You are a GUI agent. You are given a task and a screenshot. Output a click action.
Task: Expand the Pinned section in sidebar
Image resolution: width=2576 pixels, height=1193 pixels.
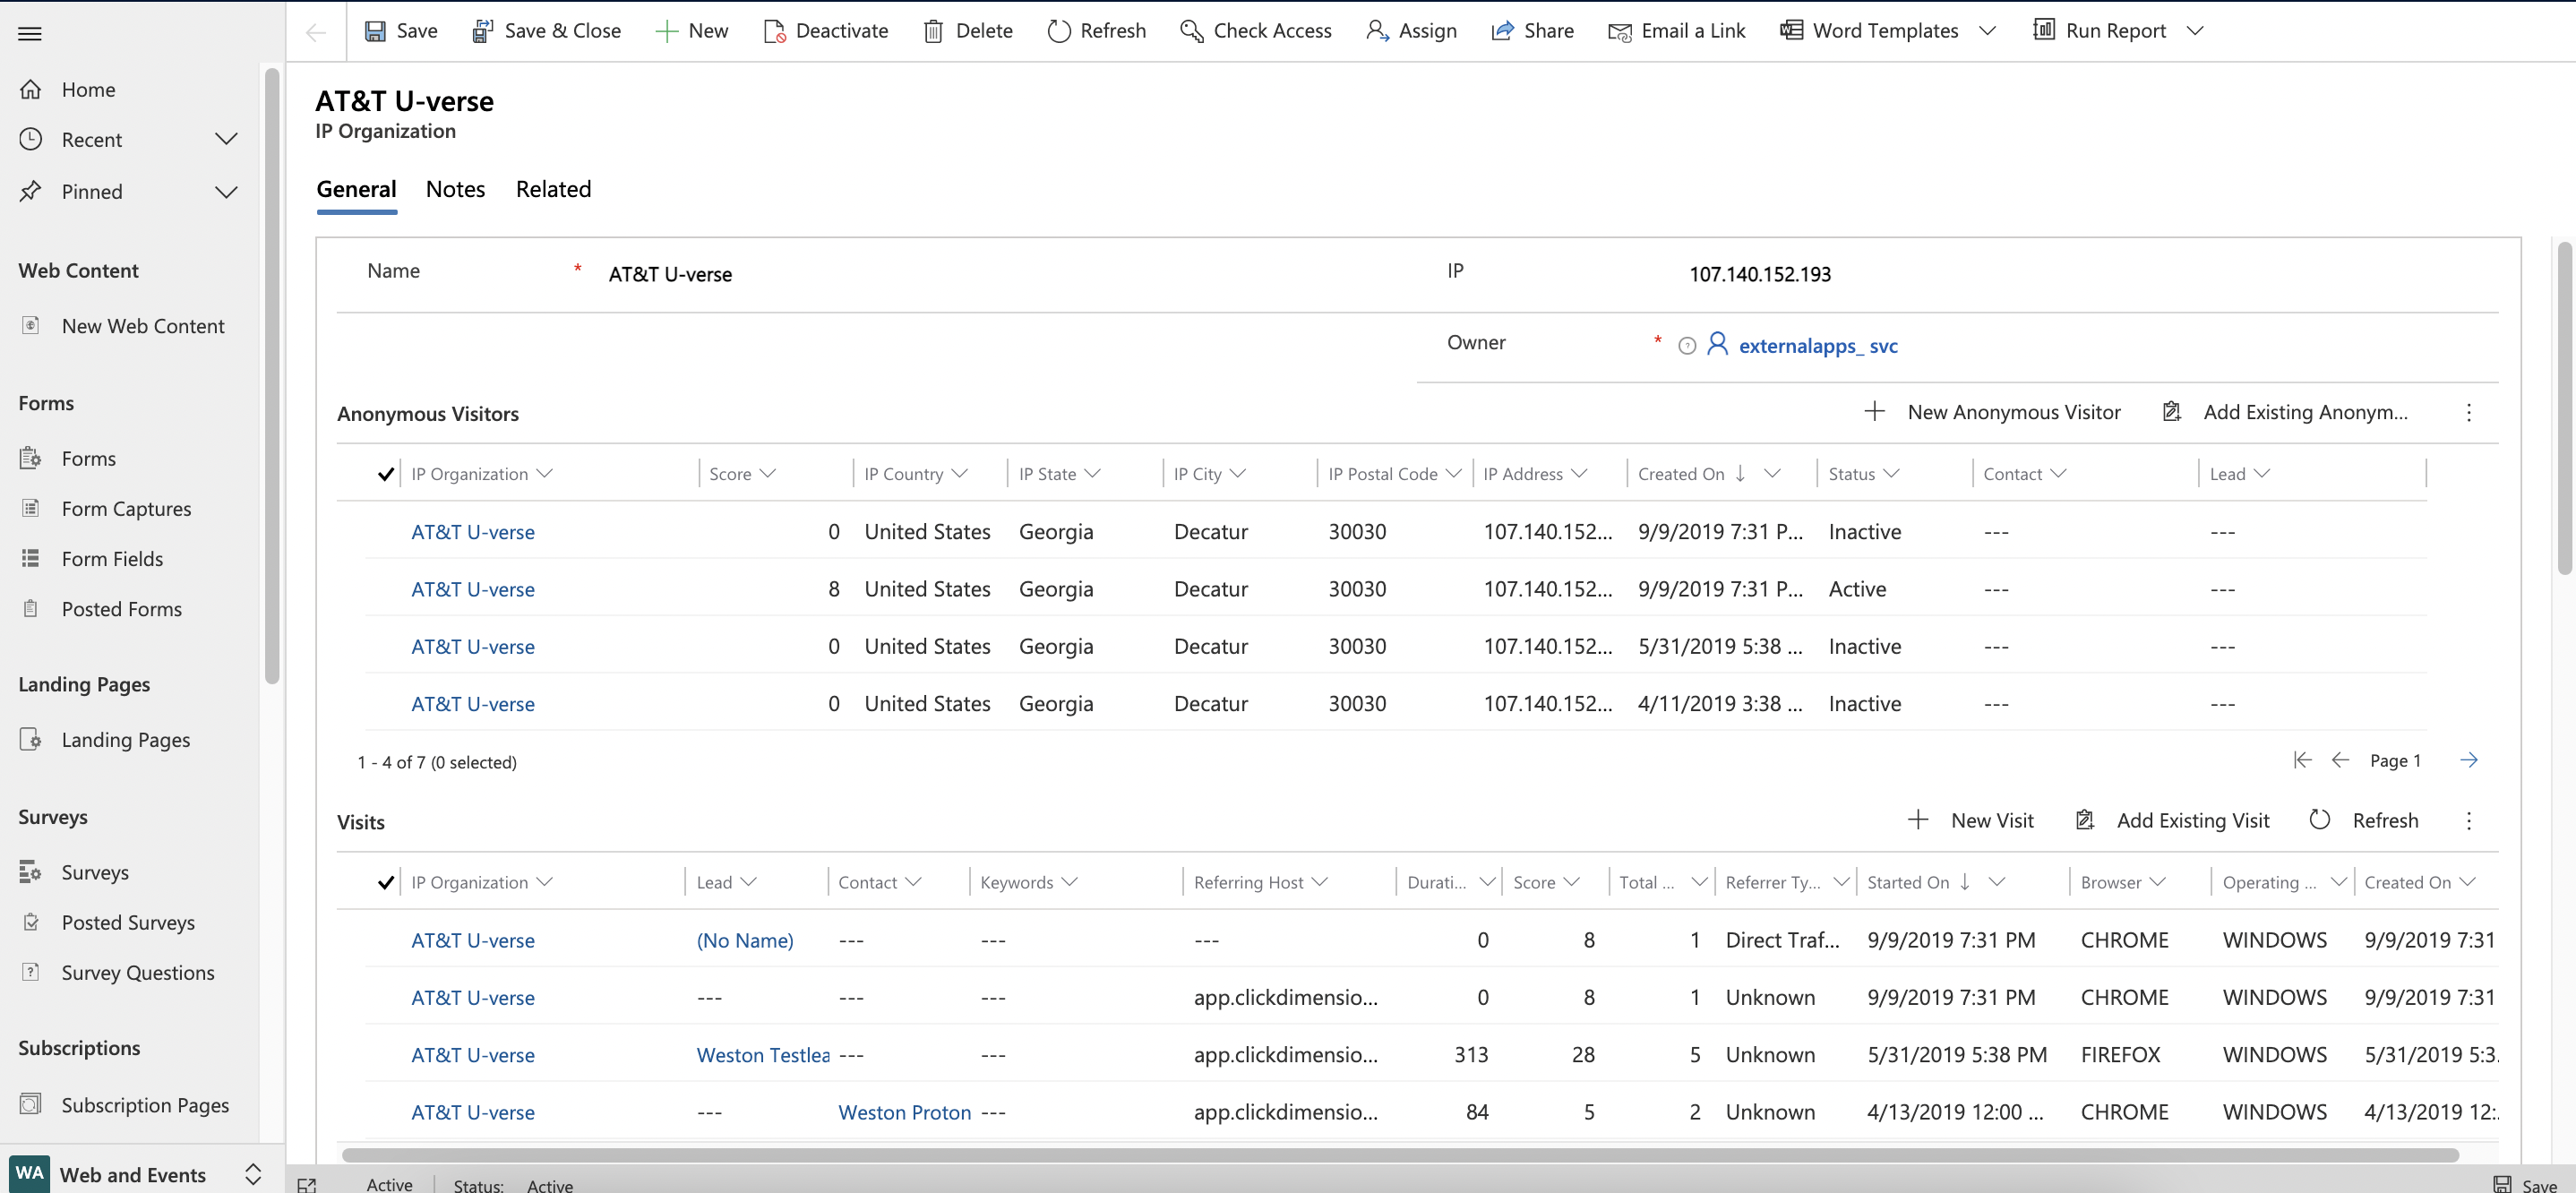[x=227, y=191]
